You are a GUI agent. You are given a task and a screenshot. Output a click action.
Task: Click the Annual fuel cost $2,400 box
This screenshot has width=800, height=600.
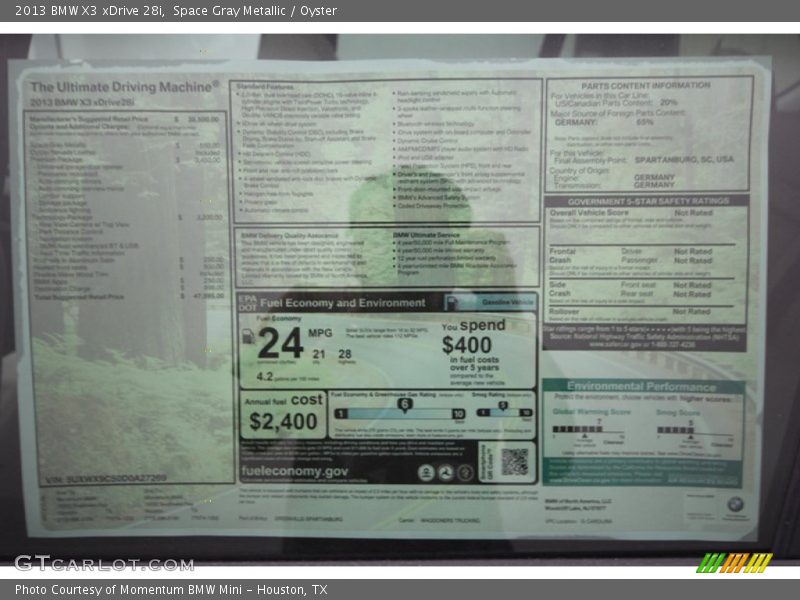[283, 414]
